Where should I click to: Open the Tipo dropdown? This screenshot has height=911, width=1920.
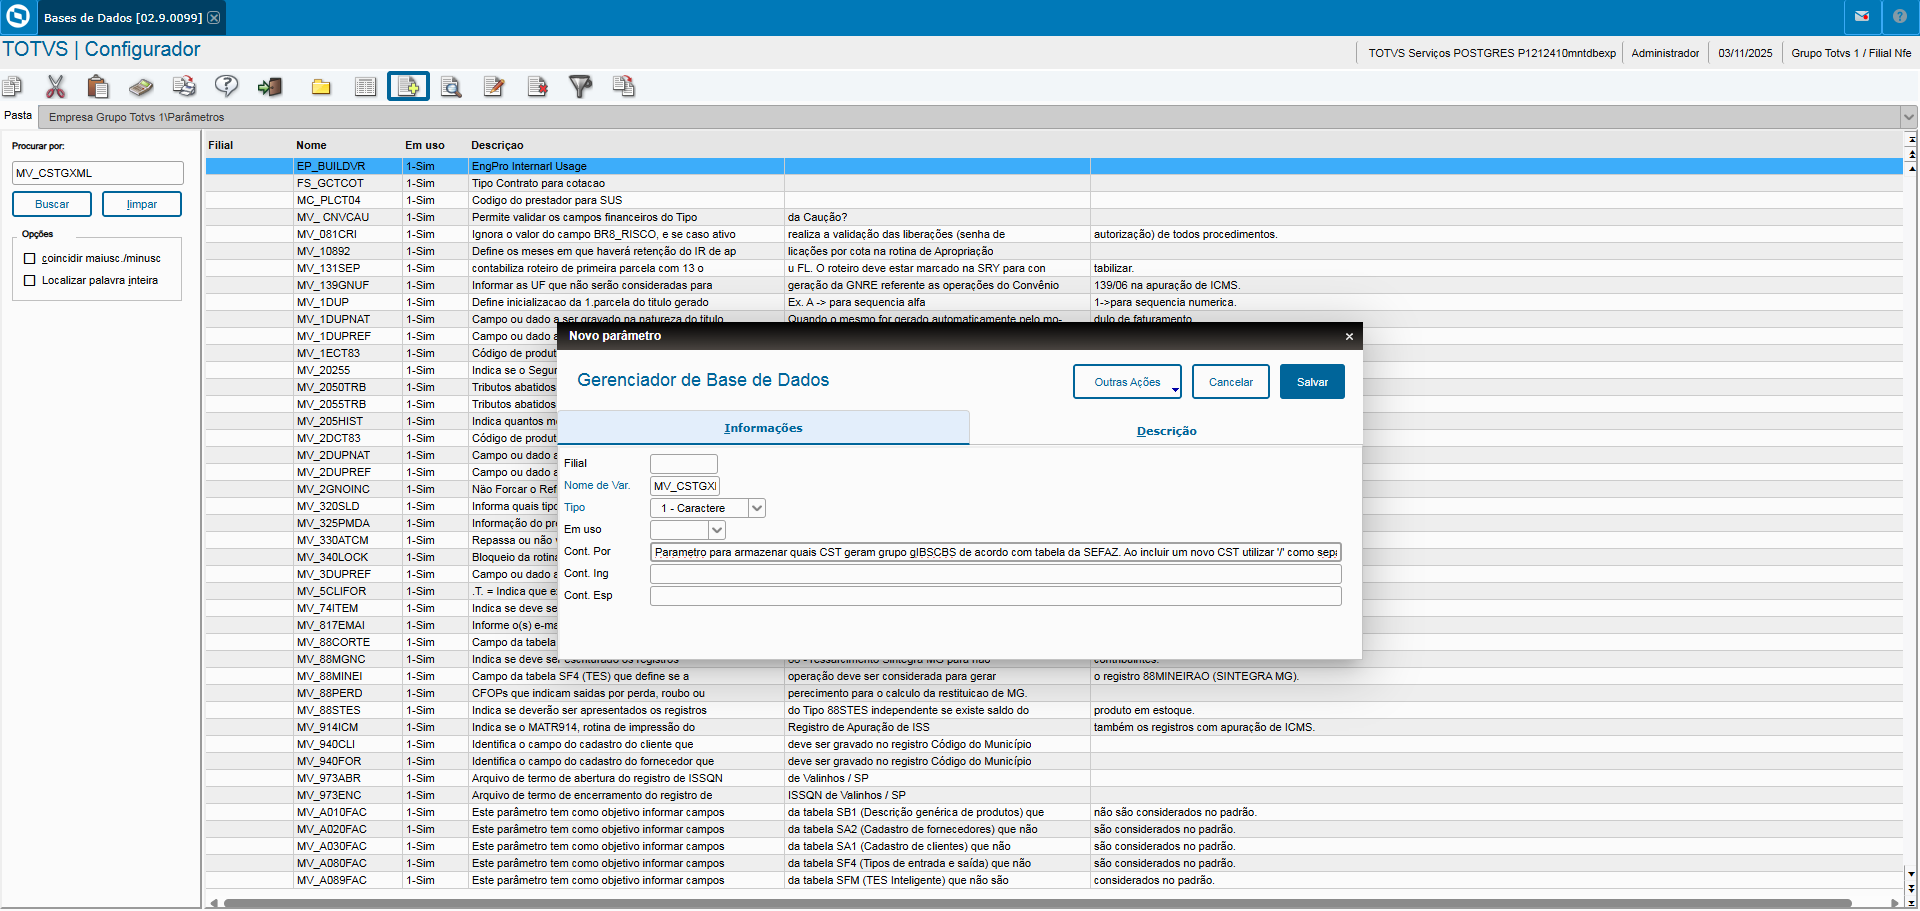[757, 508]
